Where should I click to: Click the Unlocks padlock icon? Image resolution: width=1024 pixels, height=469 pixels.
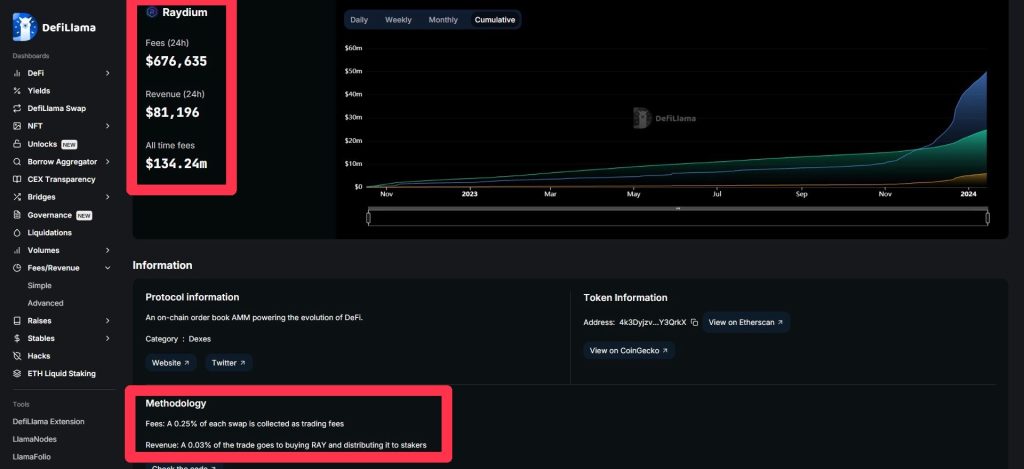tap(17, 144)
